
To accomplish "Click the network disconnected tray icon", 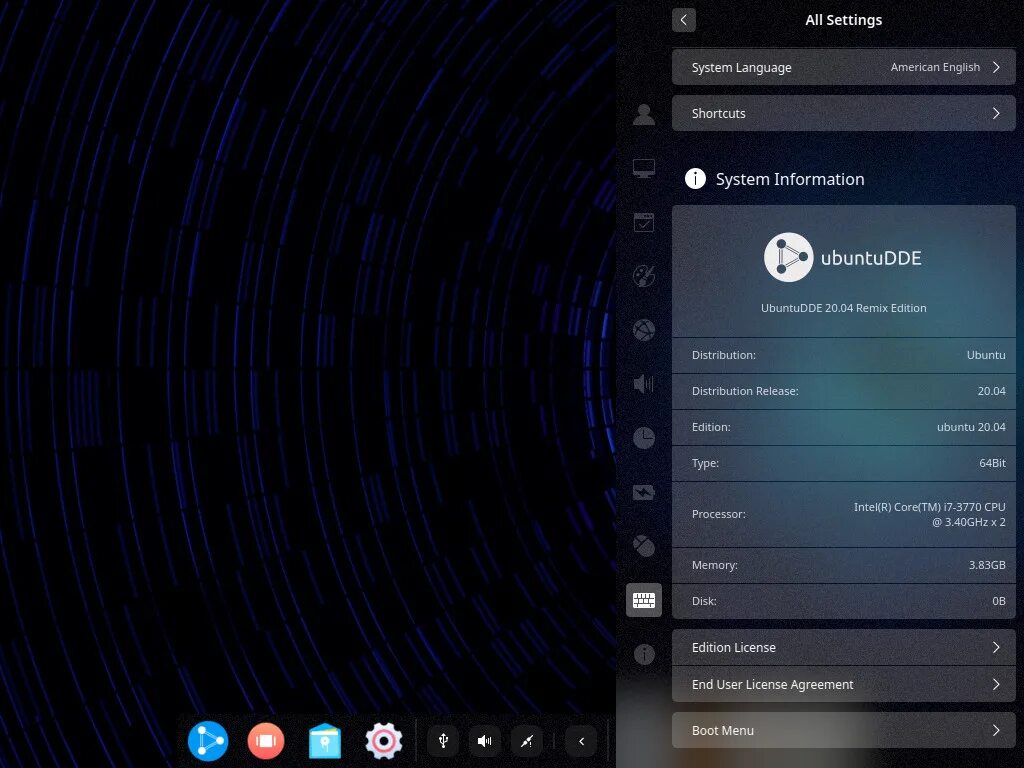I will pyautogui.click(x=526, y=741).
